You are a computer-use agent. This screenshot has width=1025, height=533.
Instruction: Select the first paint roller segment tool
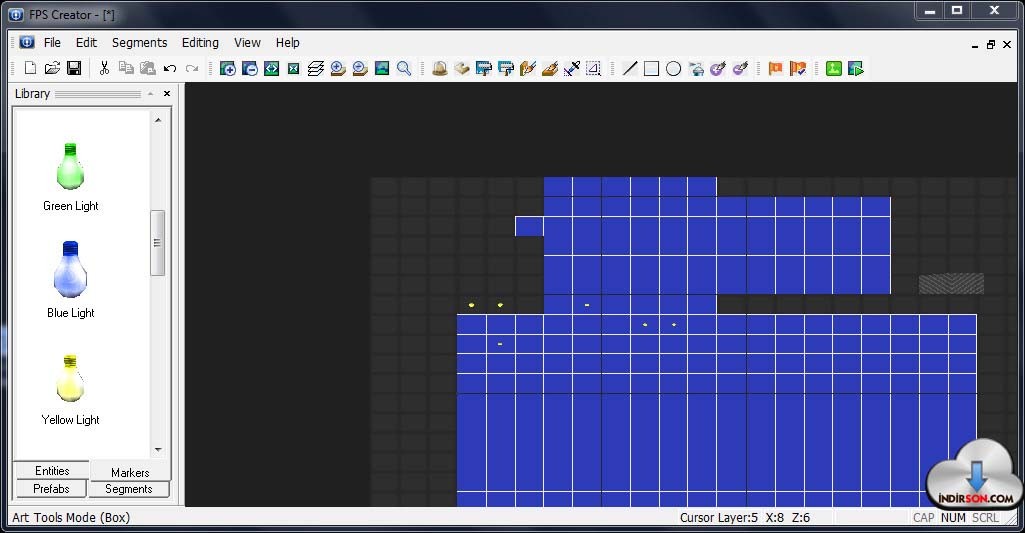[x=484, y=68]
